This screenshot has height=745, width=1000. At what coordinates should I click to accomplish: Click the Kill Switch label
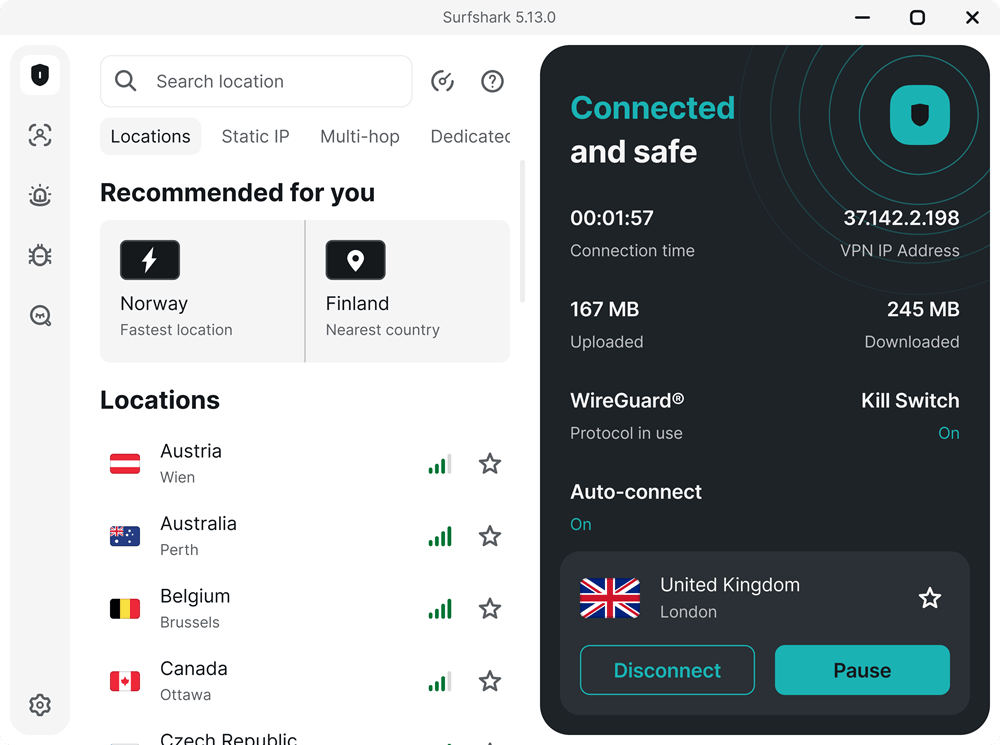910,401
